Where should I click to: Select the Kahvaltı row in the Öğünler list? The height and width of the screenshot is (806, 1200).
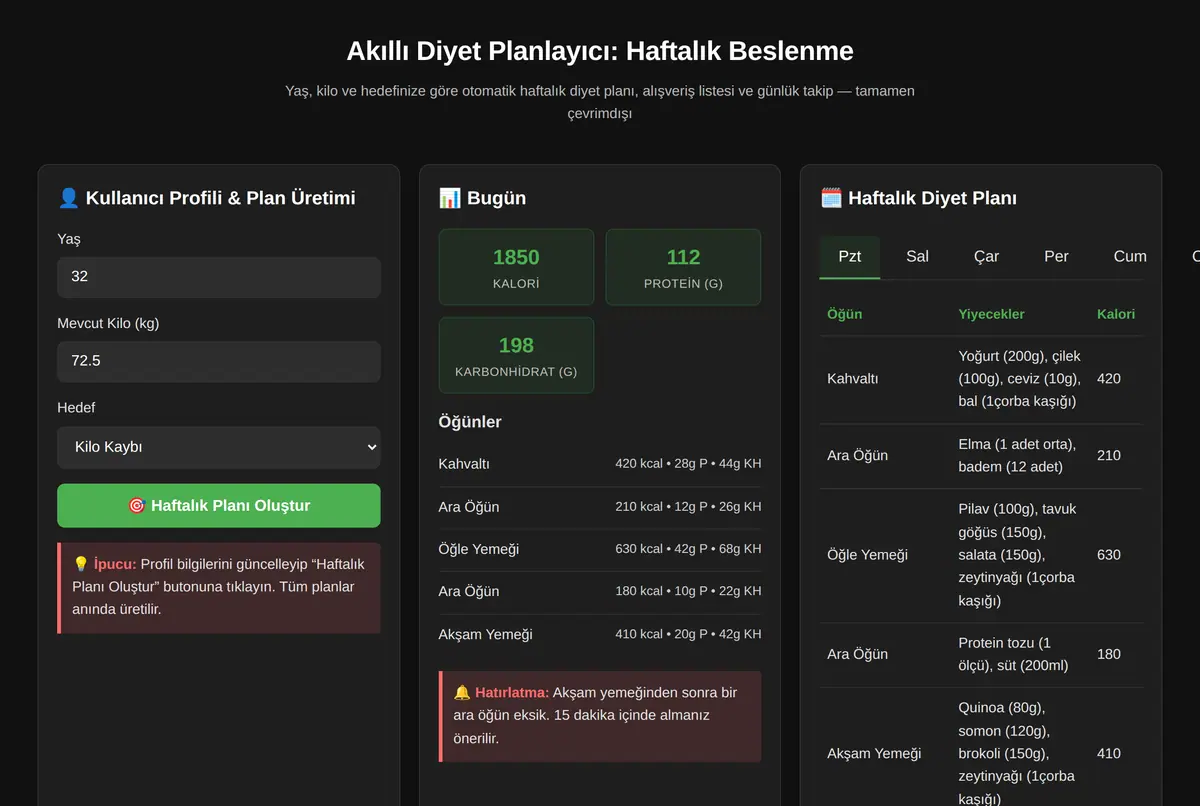(600, 464)
